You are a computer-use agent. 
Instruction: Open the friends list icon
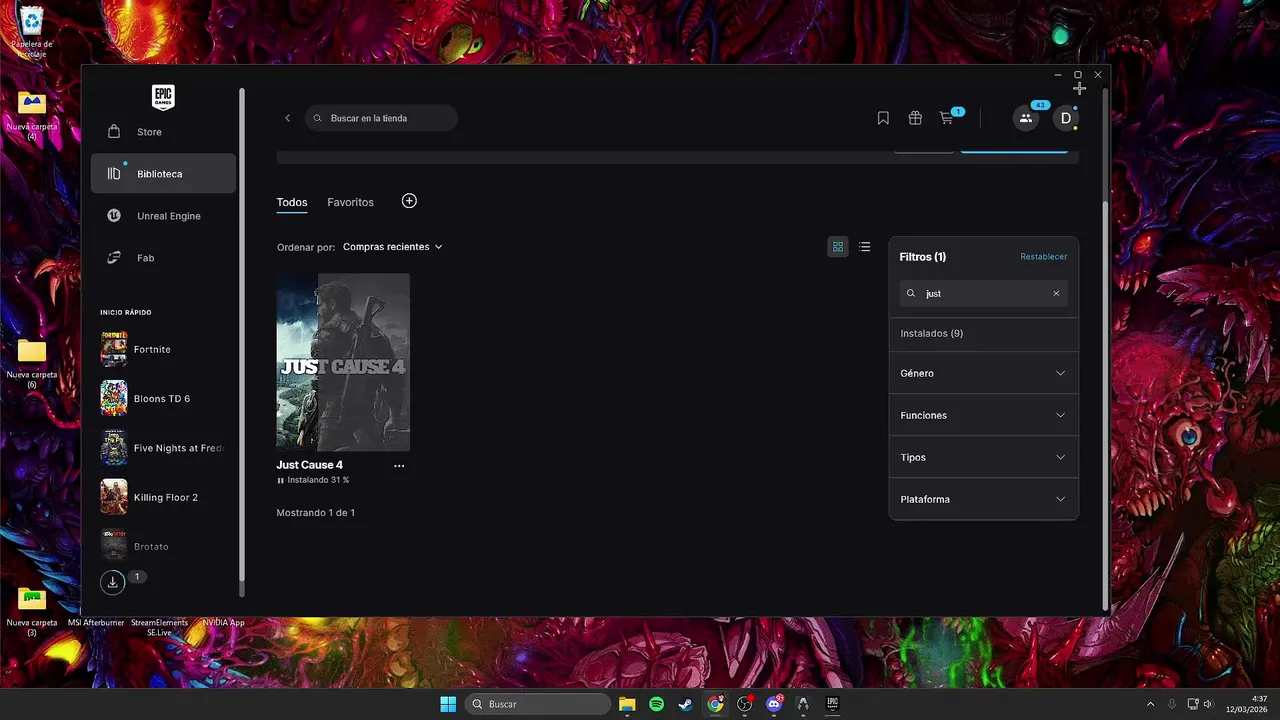(x=1026, y=118)
